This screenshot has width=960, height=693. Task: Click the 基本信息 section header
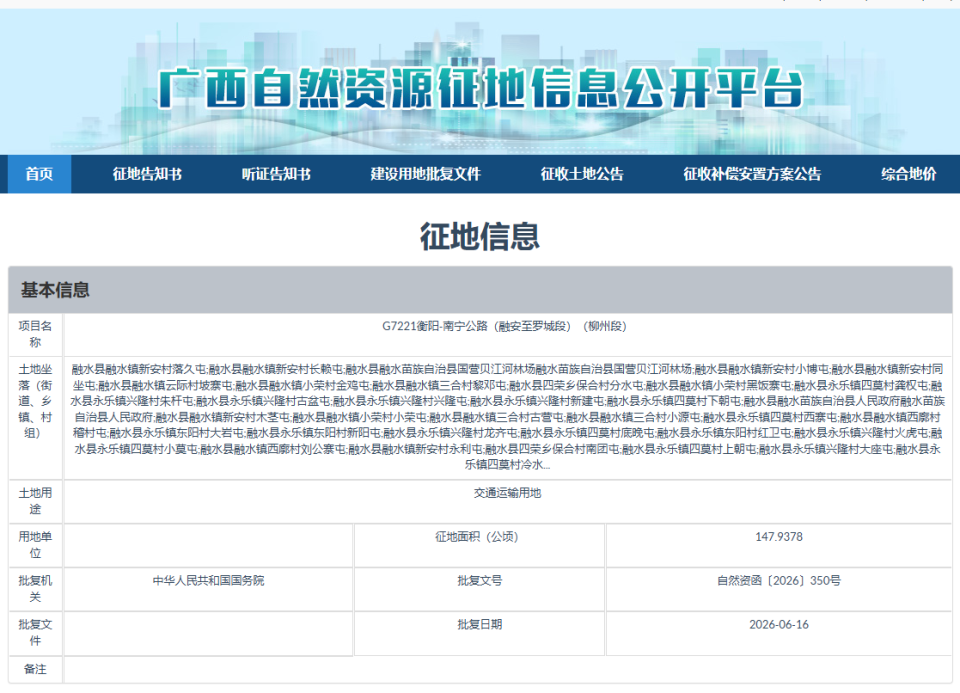click(480, 290)
